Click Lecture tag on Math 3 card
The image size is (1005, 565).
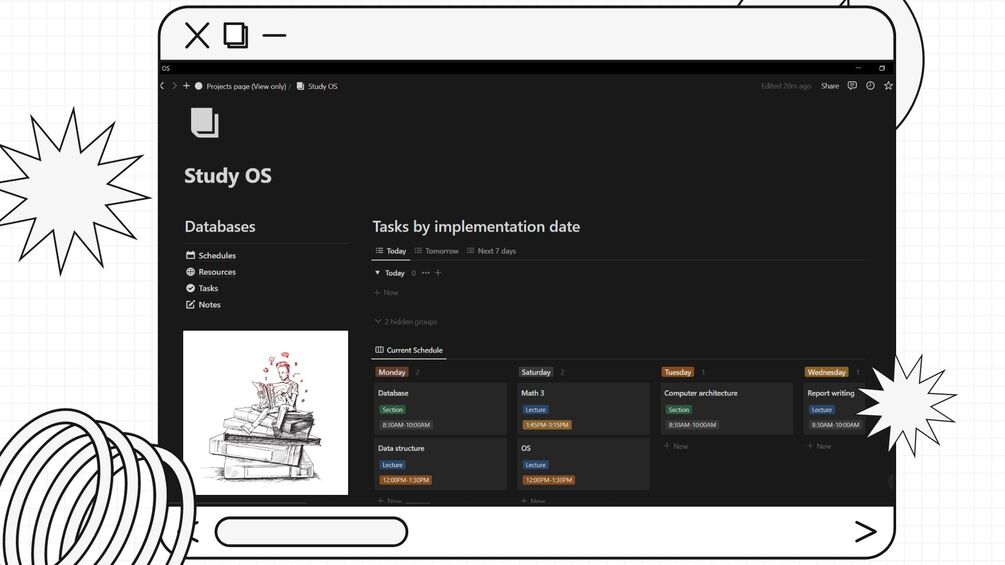tap(535, 410)
